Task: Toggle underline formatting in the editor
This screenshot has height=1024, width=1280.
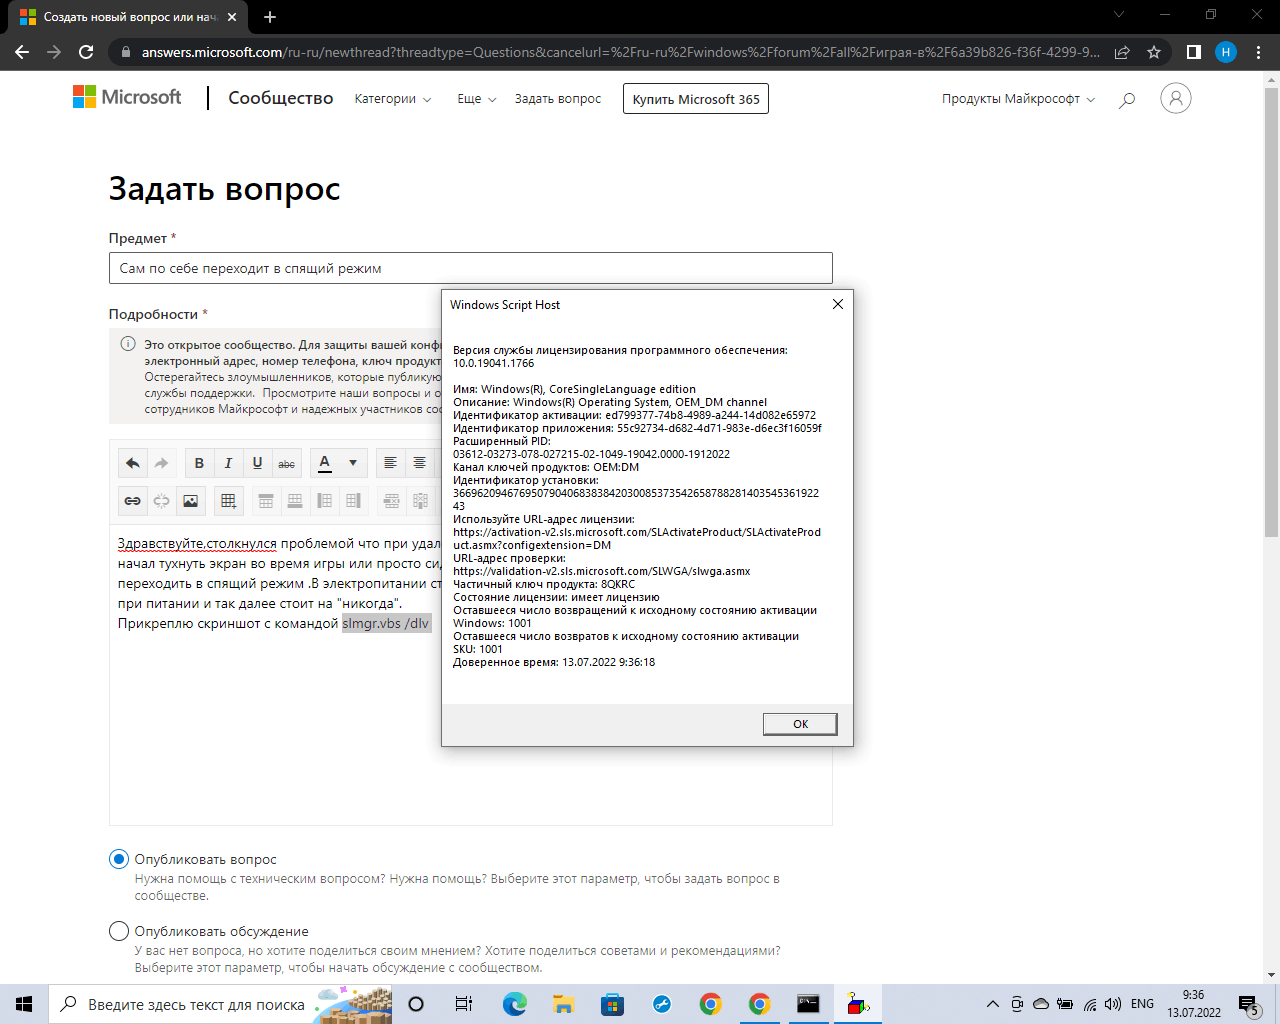Action: tap(257, 463)
